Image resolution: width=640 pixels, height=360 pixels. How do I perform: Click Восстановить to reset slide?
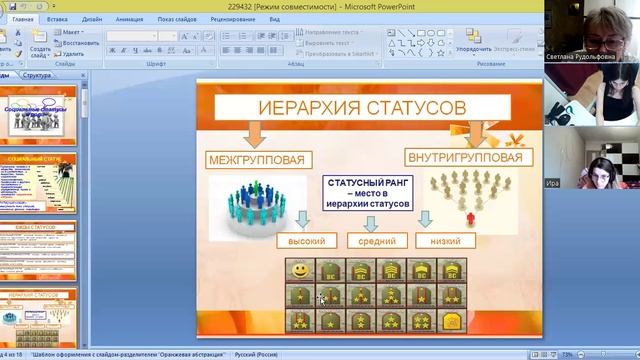[x=77, y=43]
